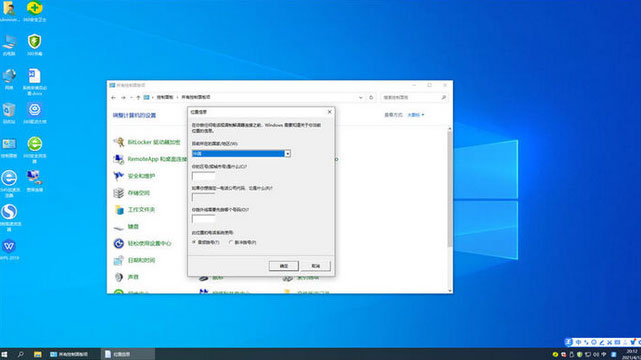Click the area code input field
This screenshot has height=360, width=641.
204,176
